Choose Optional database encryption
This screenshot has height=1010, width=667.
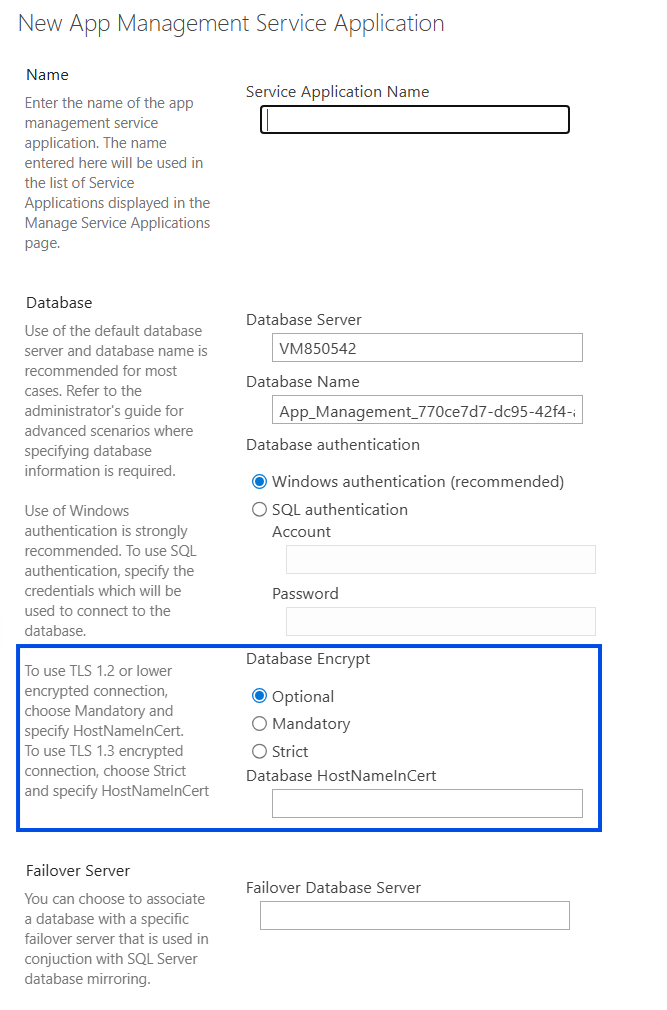[259, 696]
